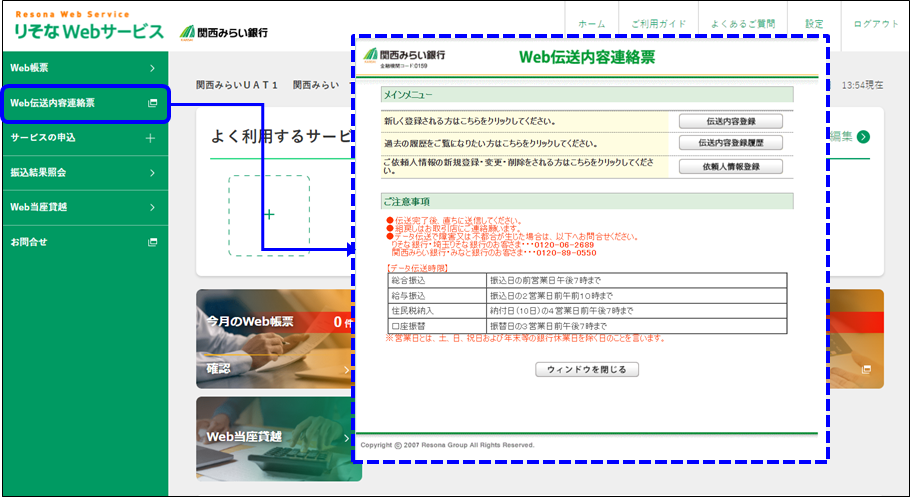Open Web伝送内容連絡票 in sidebar
910x497 pixels.
85,103
